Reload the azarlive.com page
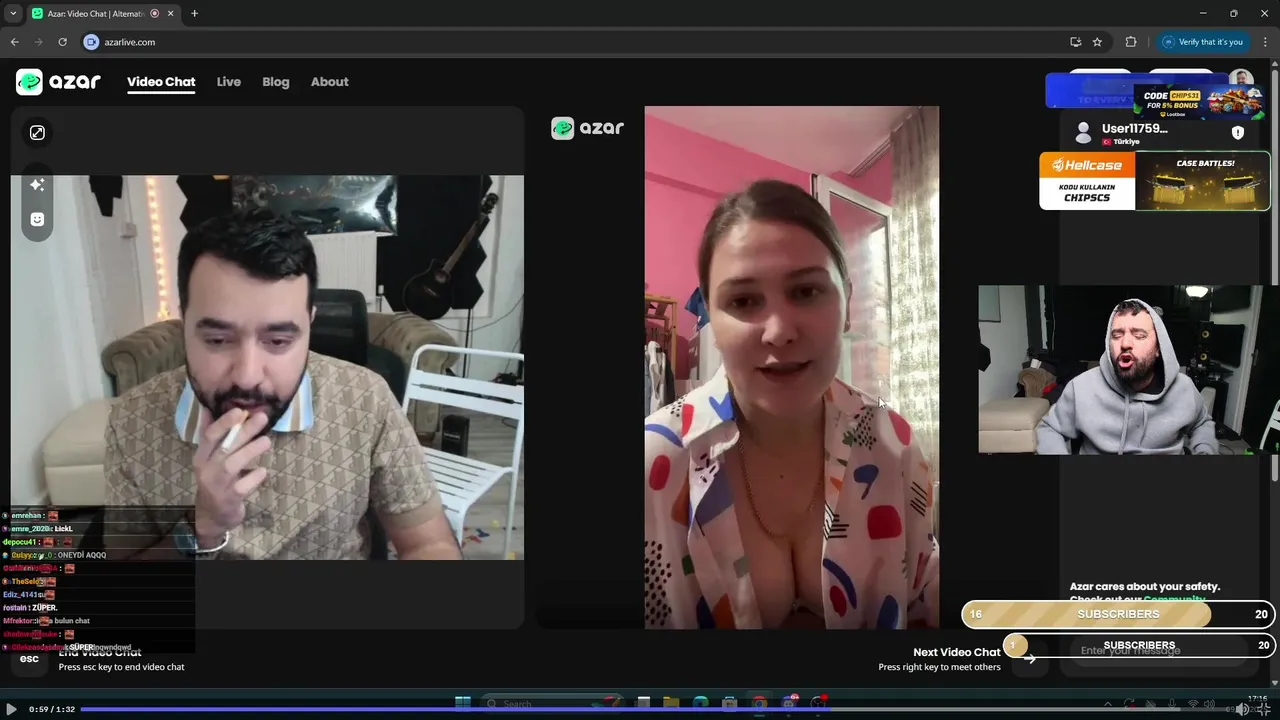Viewport: 1280px width, 720px height. click(63, 42)
